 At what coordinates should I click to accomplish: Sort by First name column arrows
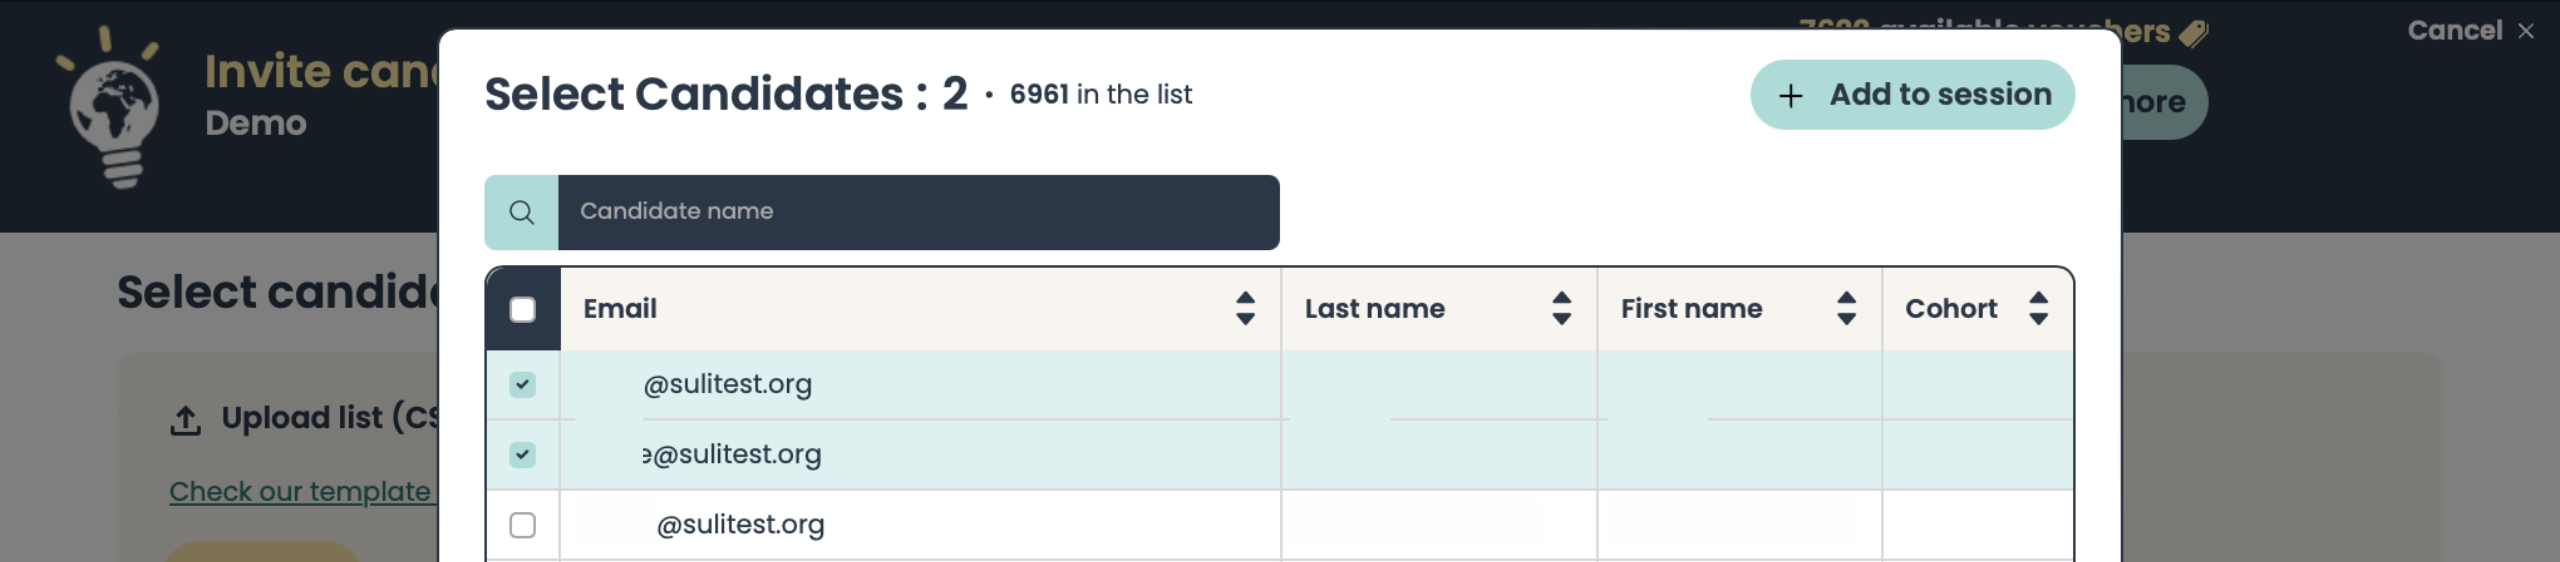(x=1846, y=308)
